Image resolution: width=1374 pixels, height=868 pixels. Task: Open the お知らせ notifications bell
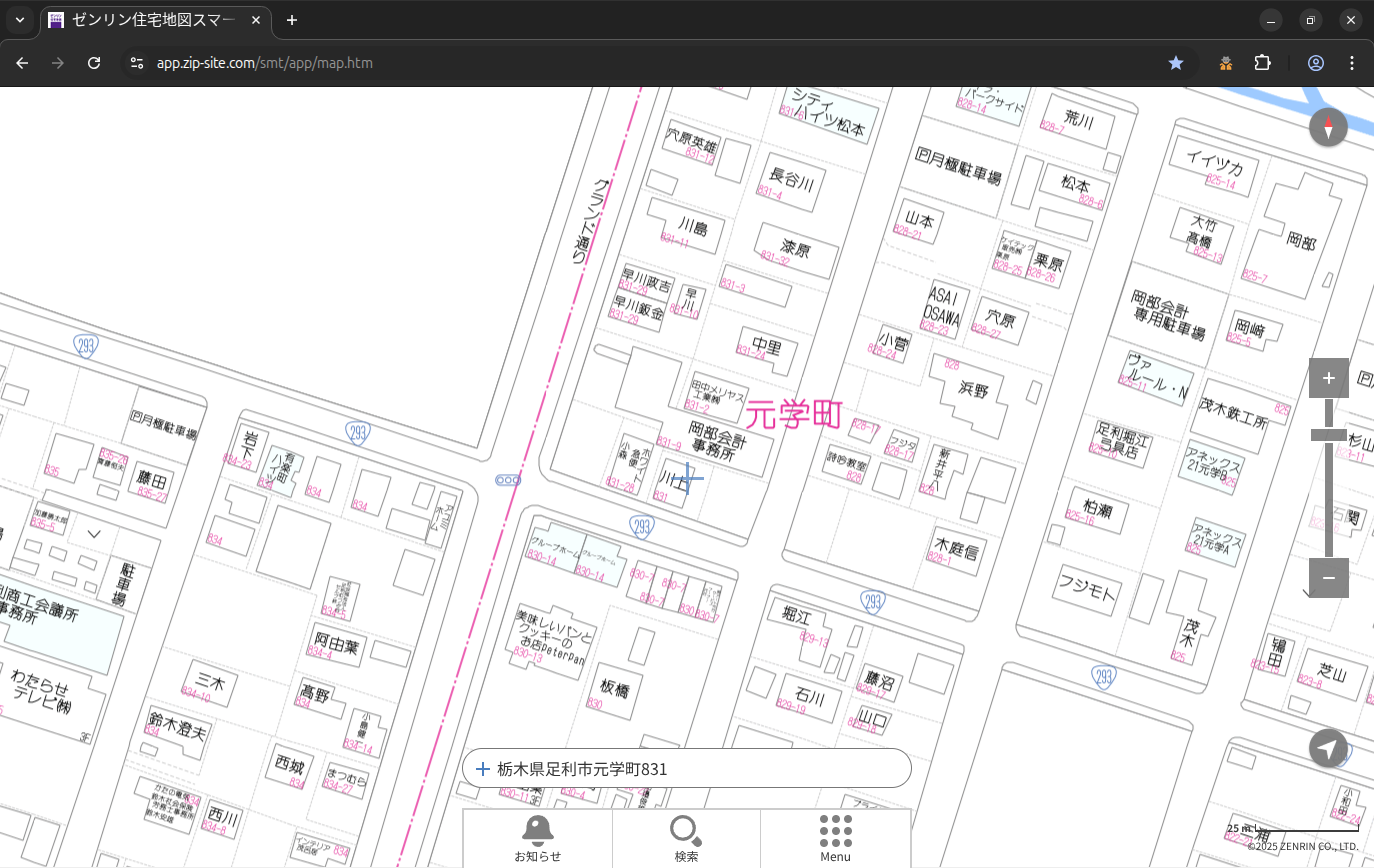(537, 838)
